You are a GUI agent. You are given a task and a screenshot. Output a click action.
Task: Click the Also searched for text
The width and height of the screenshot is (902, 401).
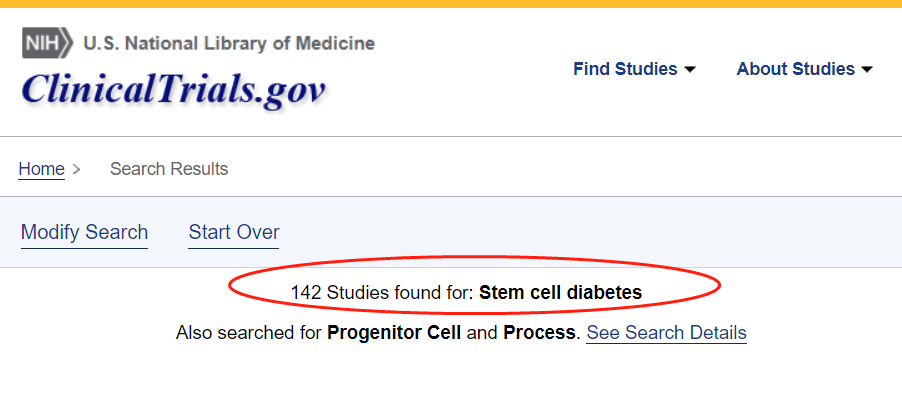[249, 333]
